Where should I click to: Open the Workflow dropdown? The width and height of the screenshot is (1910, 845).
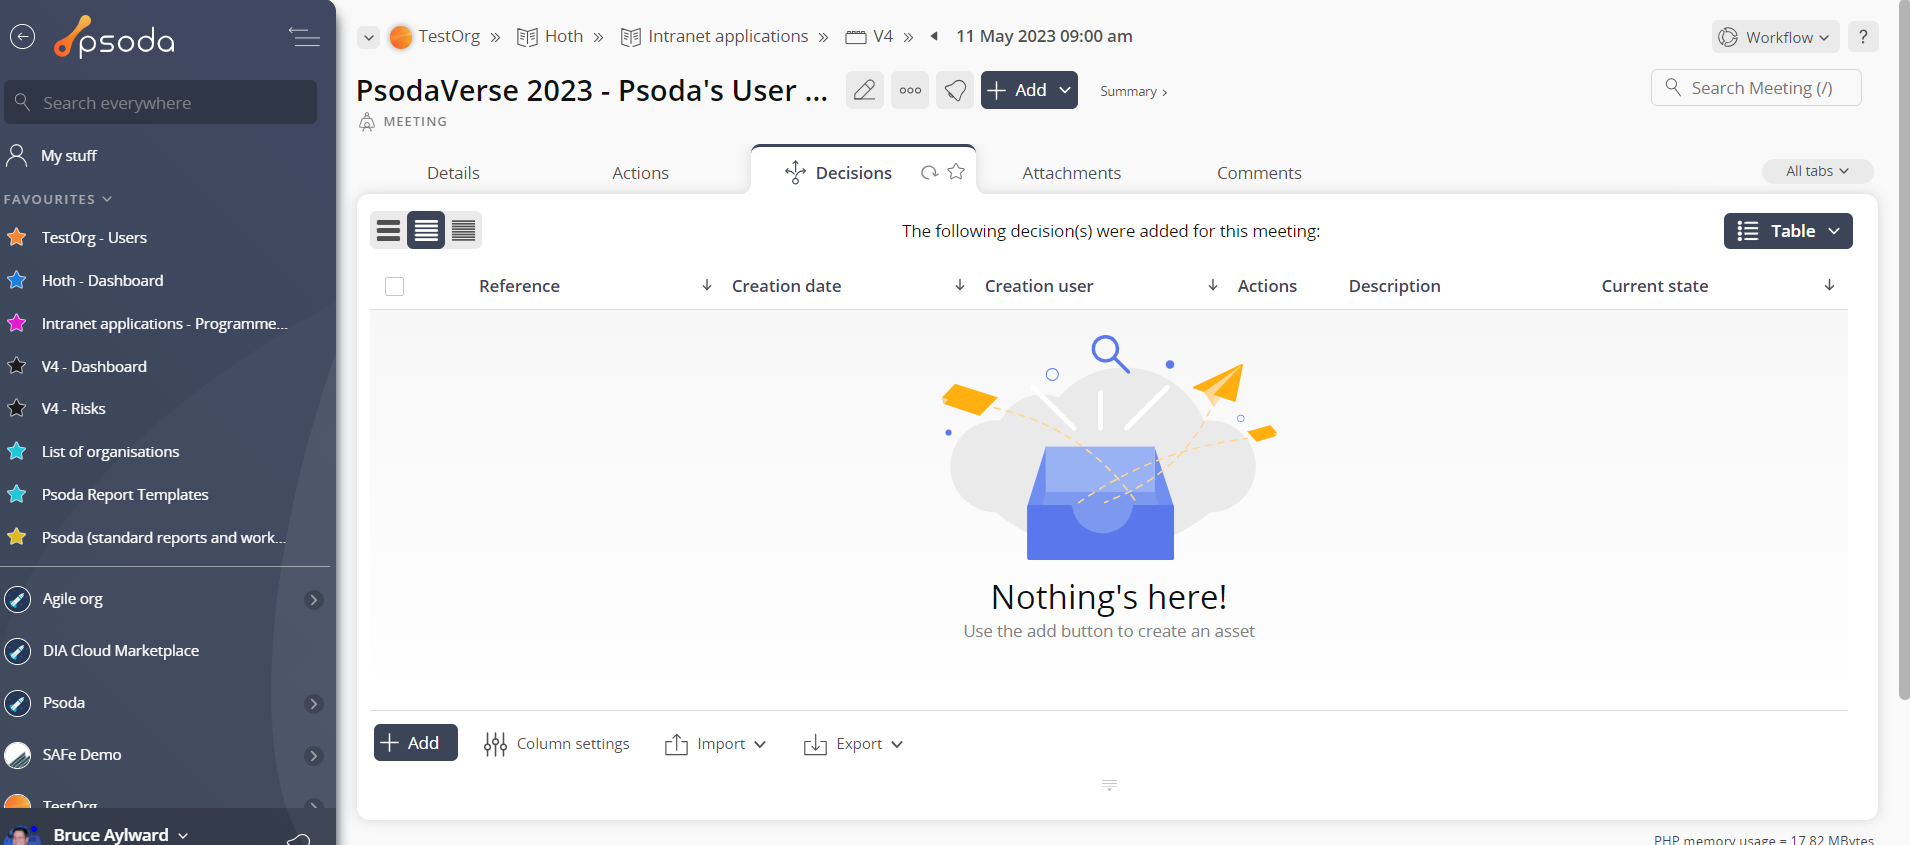point(1776,37)
